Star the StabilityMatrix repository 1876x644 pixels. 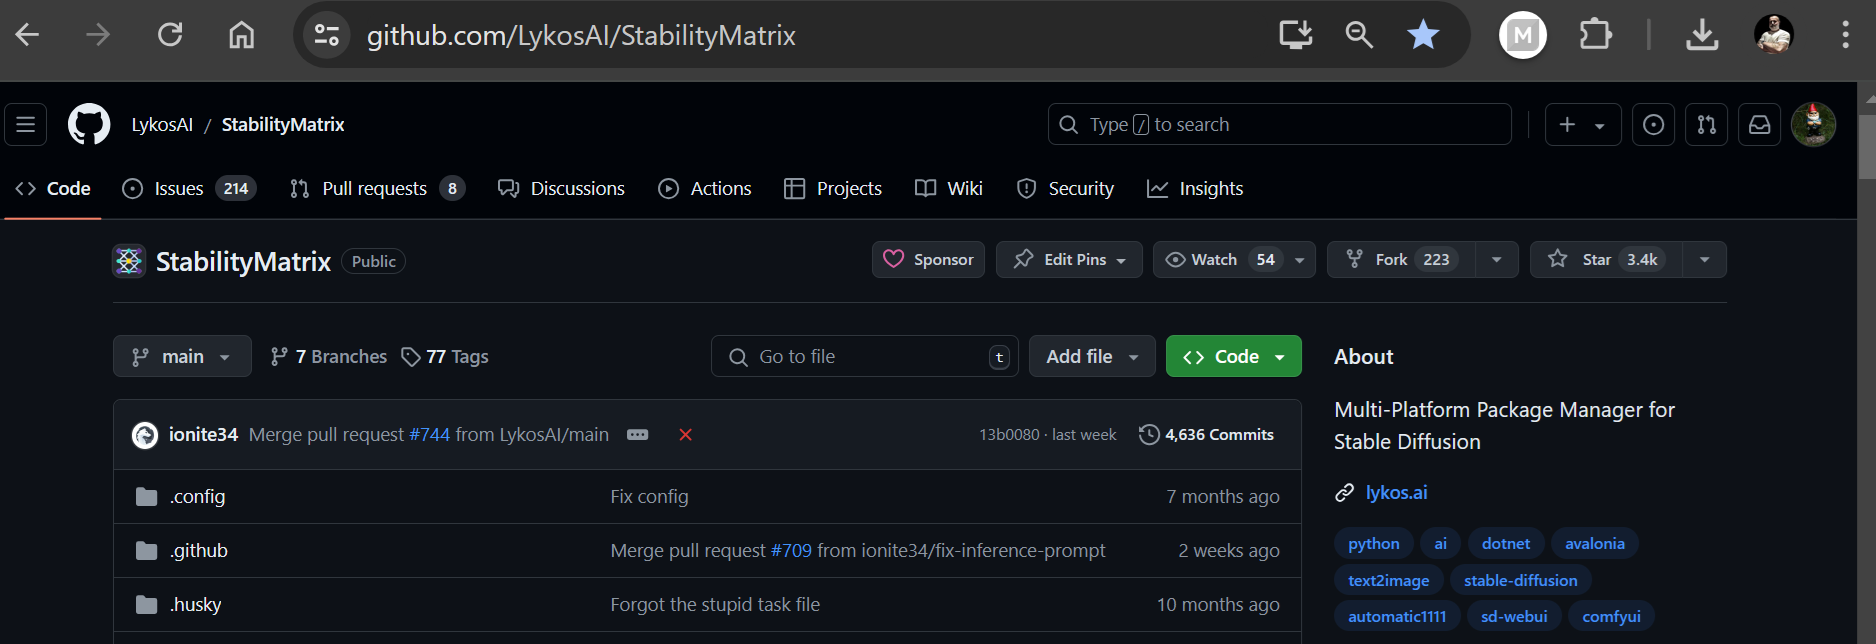1606,260
